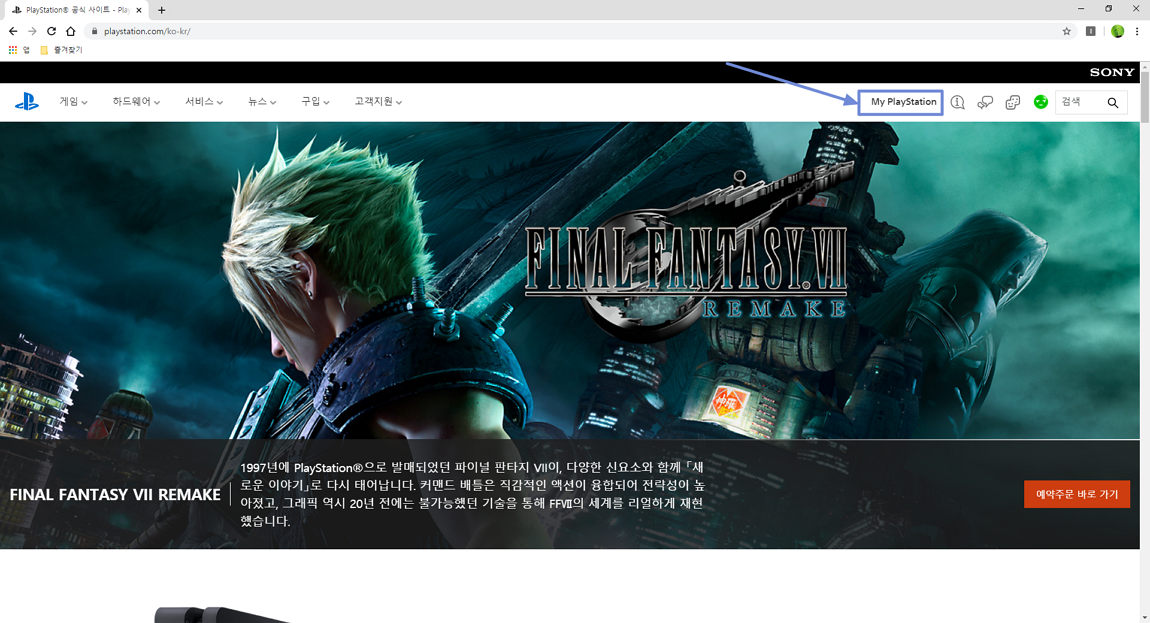Expand the 구입 menu
This screenshot has width=1150, height=623.
click(315, 102)
